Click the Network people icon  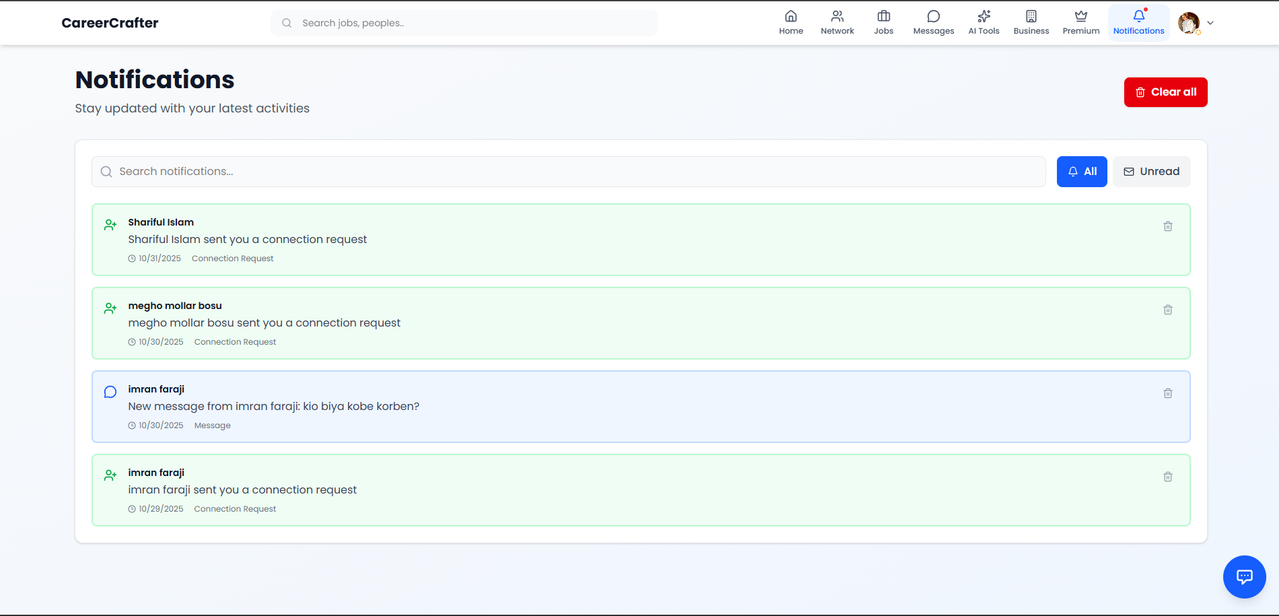pyautogui.click(x=837, y=16)
